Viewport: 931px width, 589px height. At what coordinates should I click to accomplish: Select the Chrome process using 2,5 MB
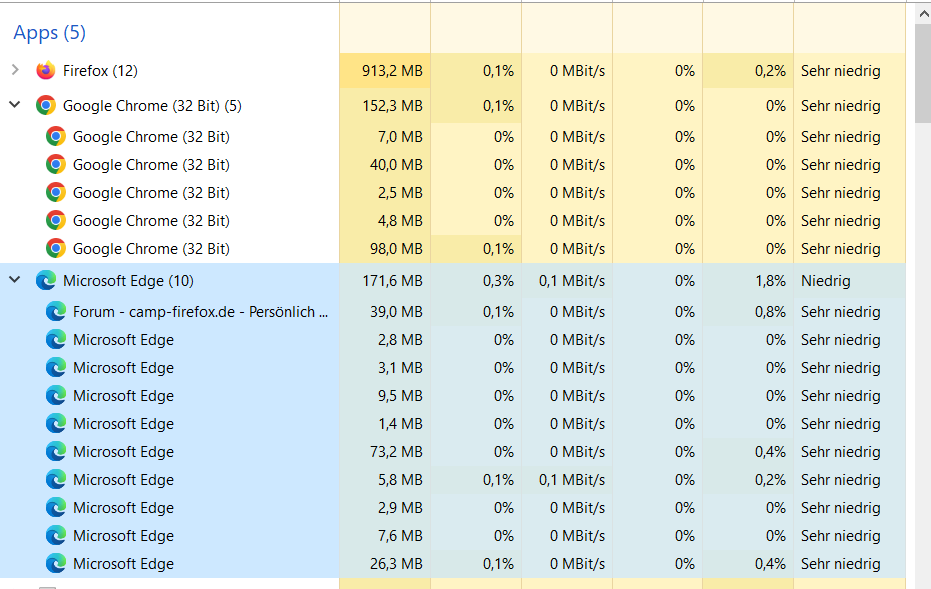point(151,193)
